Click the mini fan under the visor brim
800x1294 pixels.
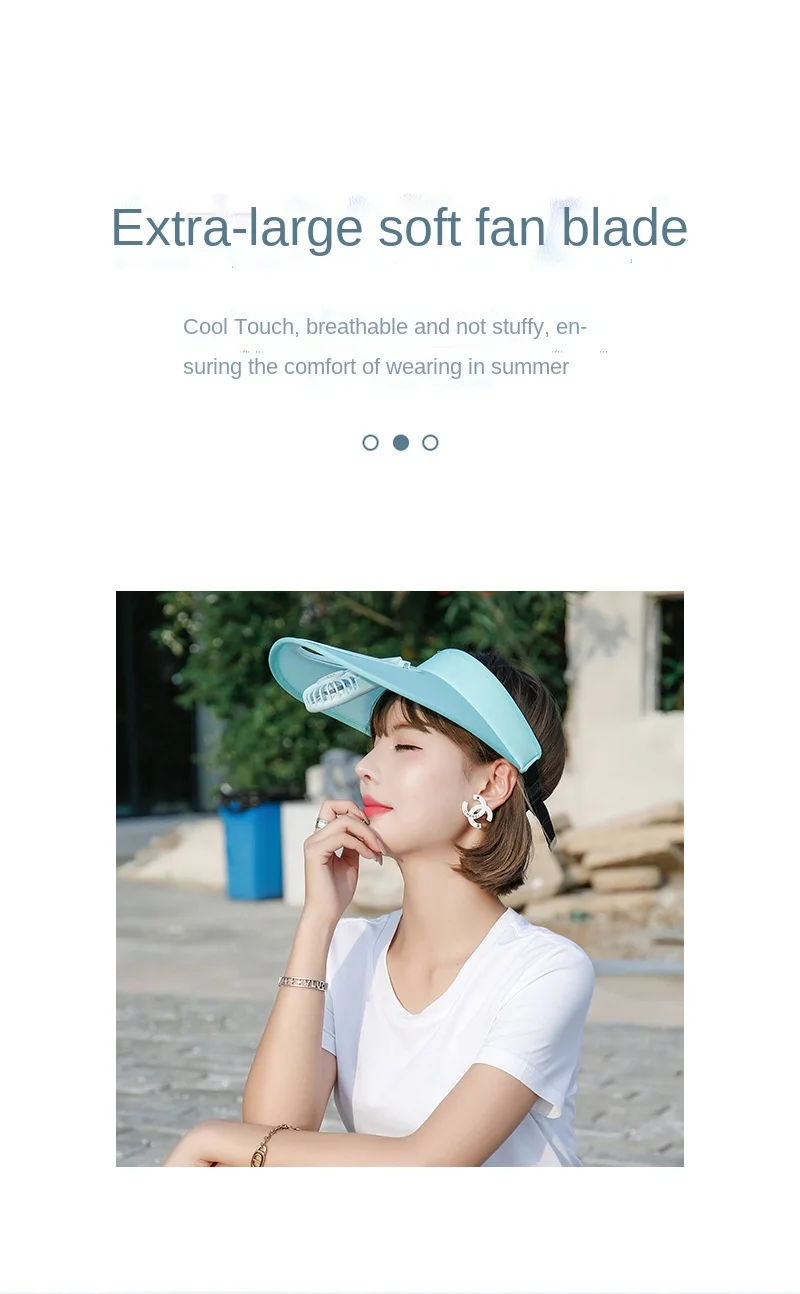(x=337, y=691)
